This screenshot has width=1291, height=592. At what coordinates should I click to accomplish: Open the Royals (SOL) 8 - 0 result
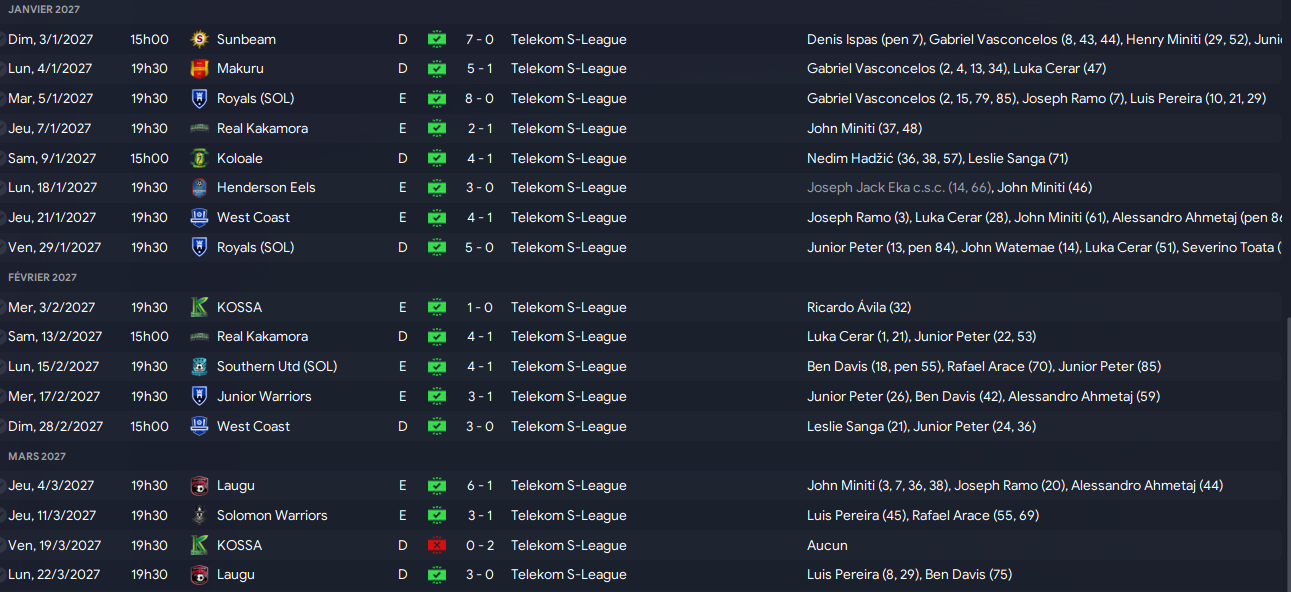[x=480, y=99]
